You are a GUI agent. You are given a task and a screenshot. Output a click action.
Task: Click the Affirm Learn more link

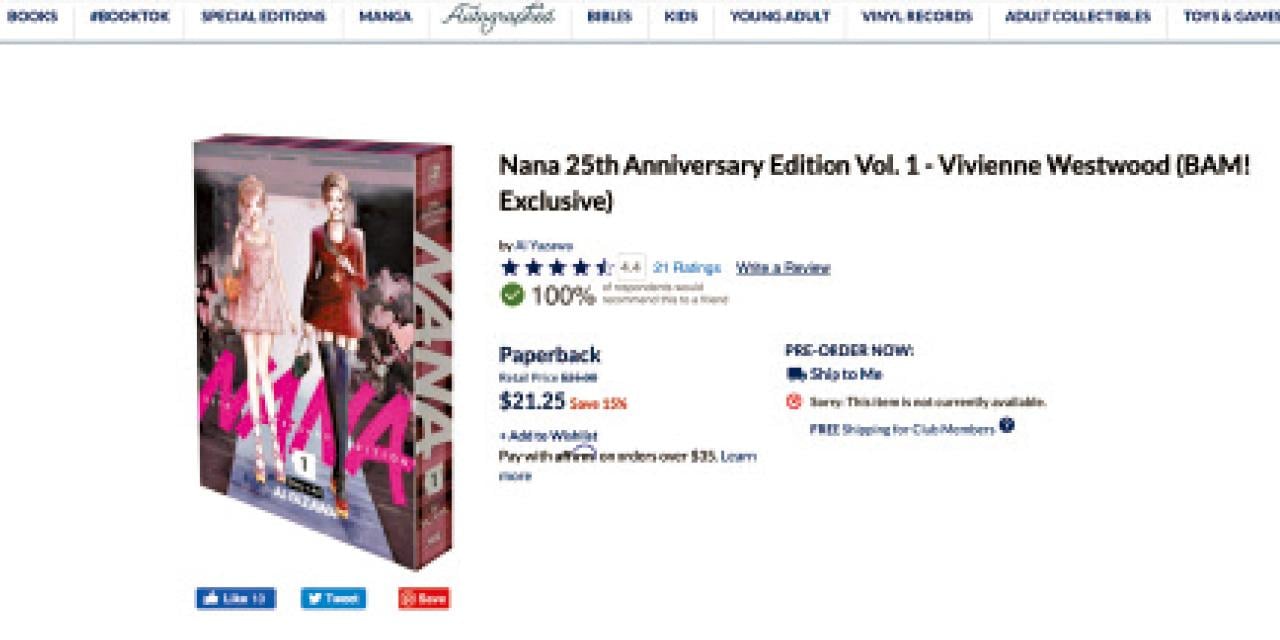click(738, 456)
